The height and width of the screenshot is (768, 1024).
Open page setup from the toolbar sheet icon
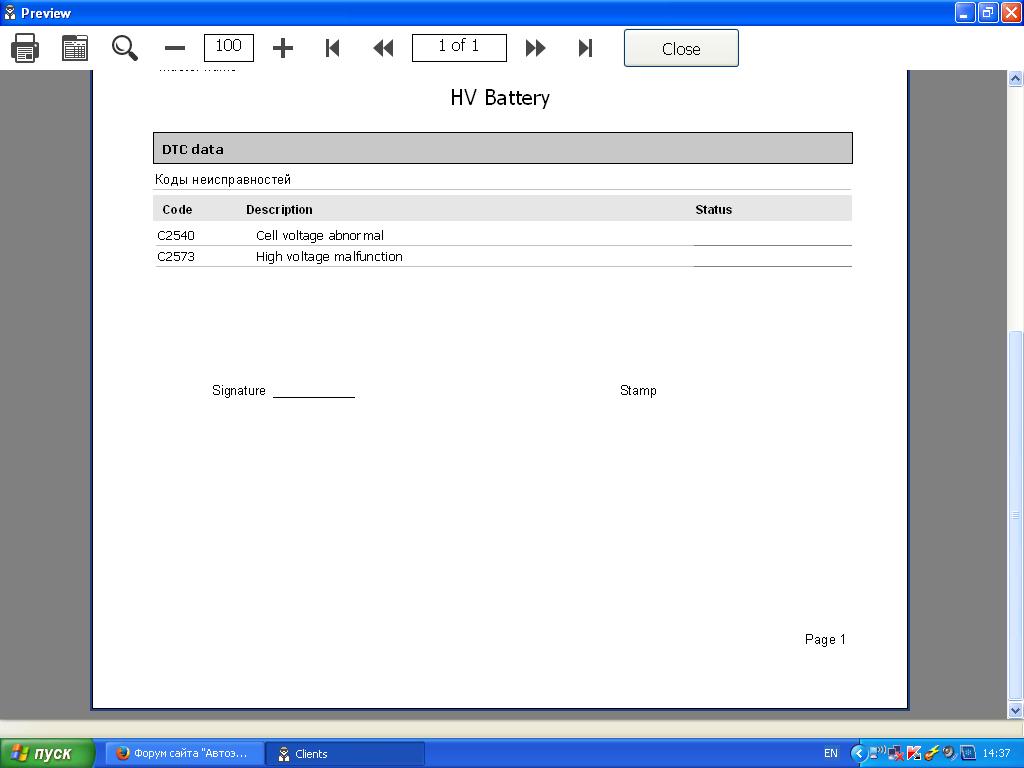pos(75,48)
